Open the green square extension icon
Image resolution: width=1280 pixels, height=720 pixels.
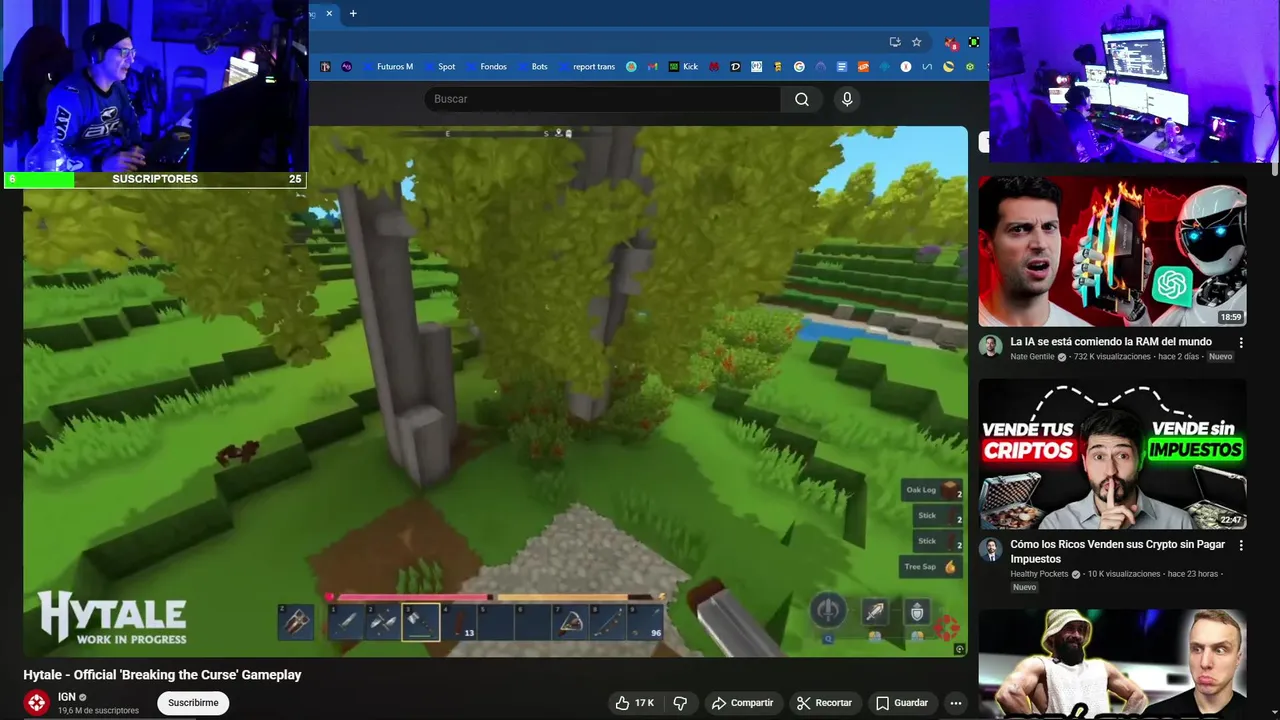pyautogui.click(x=974, y=42)
